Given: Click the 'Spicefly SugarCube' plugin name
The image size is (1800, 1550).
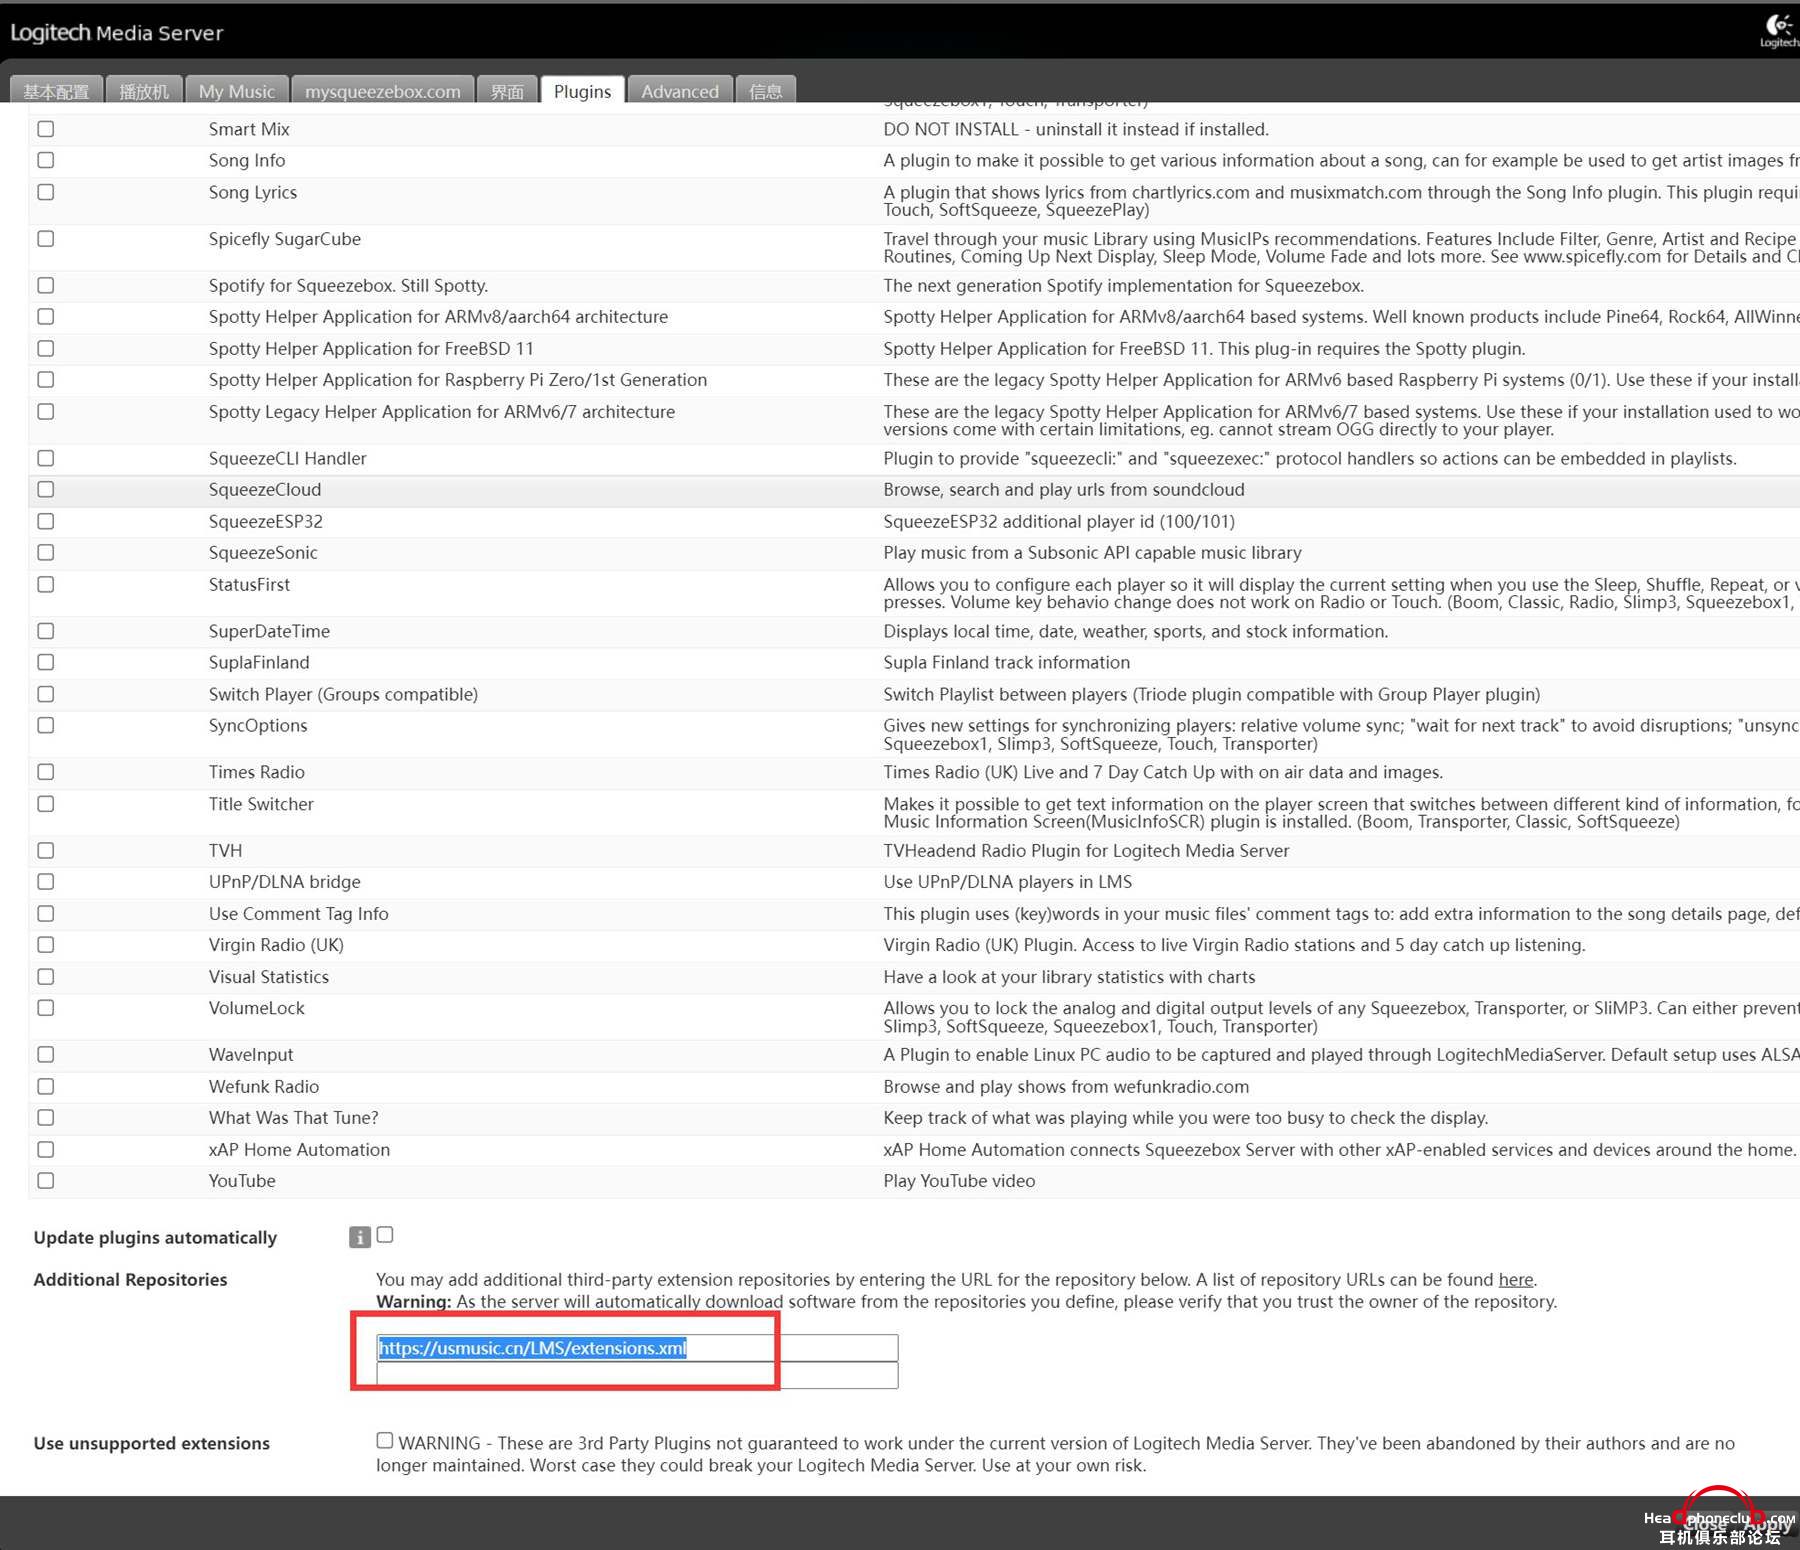Looking at the screenshot, I should click(285, 239).
